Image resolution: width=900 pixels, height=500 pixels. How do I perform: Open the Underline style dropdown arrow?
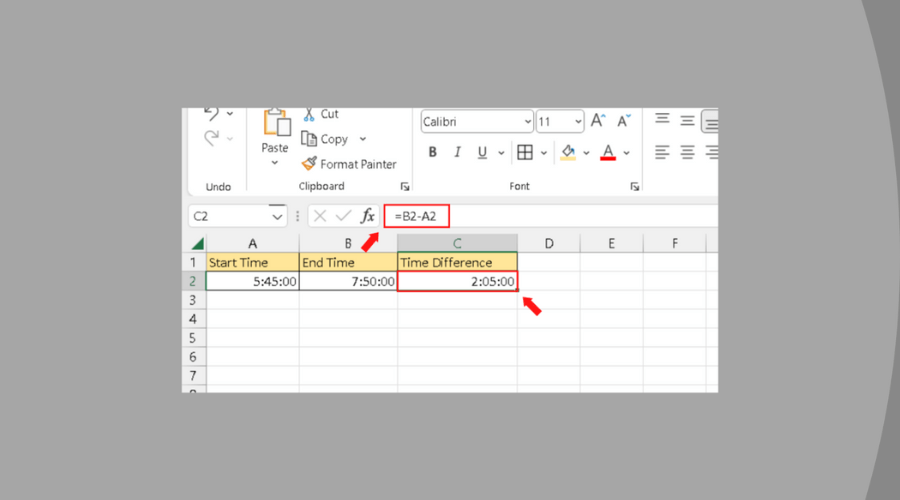[501, 153]
